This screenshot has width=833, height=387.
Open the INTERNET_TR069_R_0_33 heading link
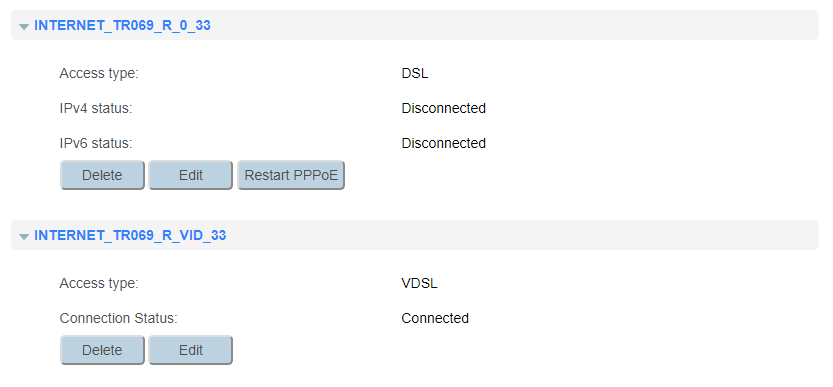tap(122, 26)
